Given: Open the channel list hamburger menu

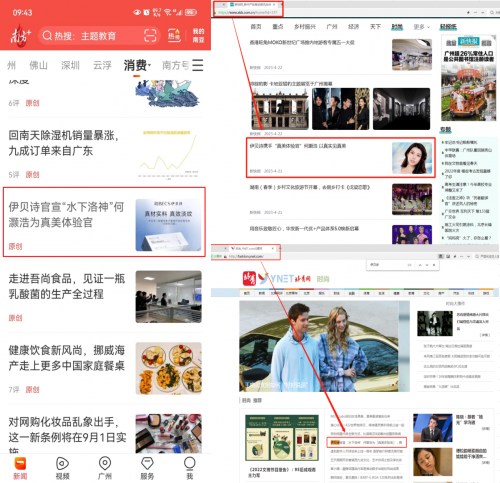Looking at the screenshot, I should click(197, 65).
